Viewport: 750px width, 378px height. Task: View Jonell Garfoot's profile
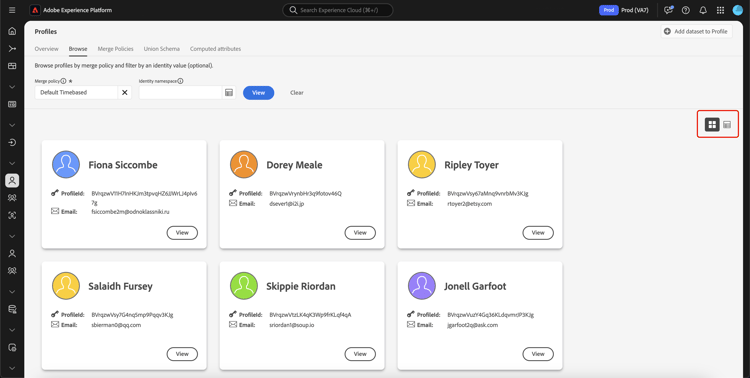click(x=538, y=354)
